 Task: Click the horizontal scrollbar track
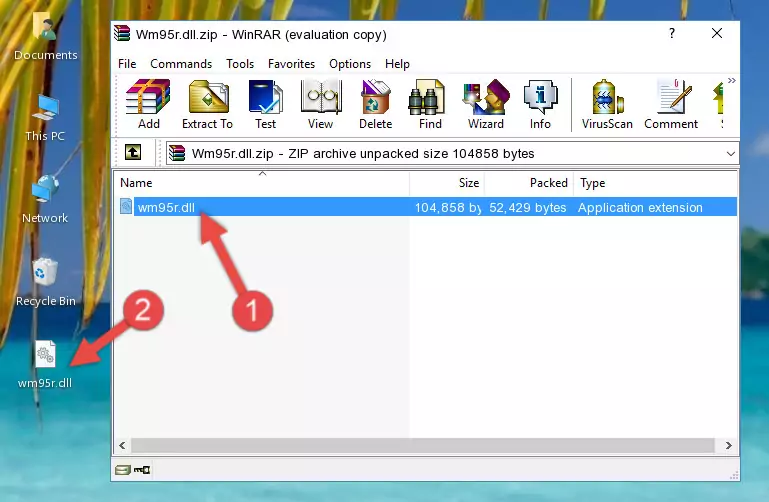pyautogui.click(x=423, y=445)
